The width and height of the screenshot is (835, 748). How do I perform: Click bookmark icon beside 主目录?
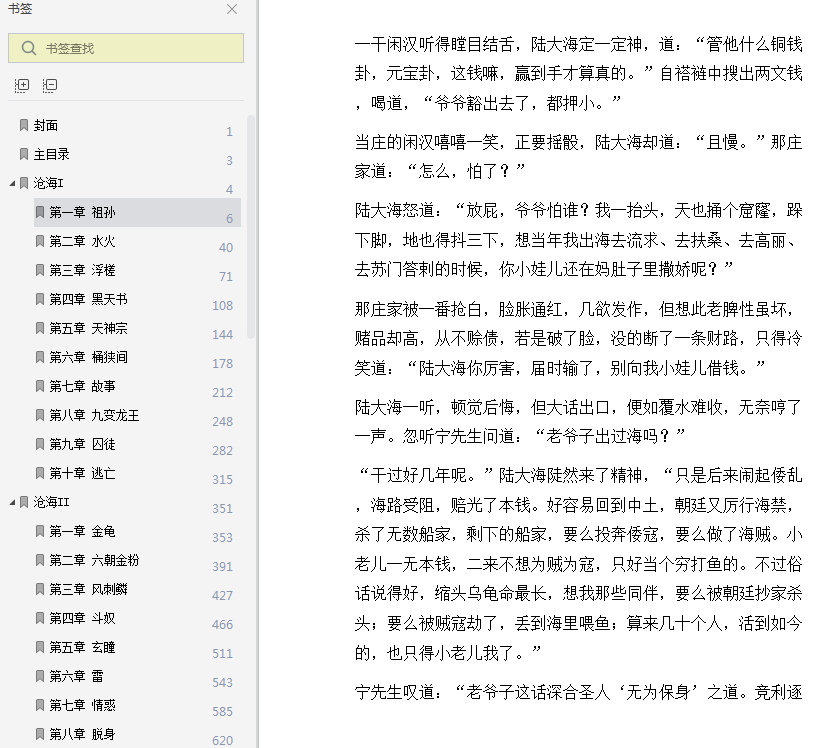[x=24, y=154]
